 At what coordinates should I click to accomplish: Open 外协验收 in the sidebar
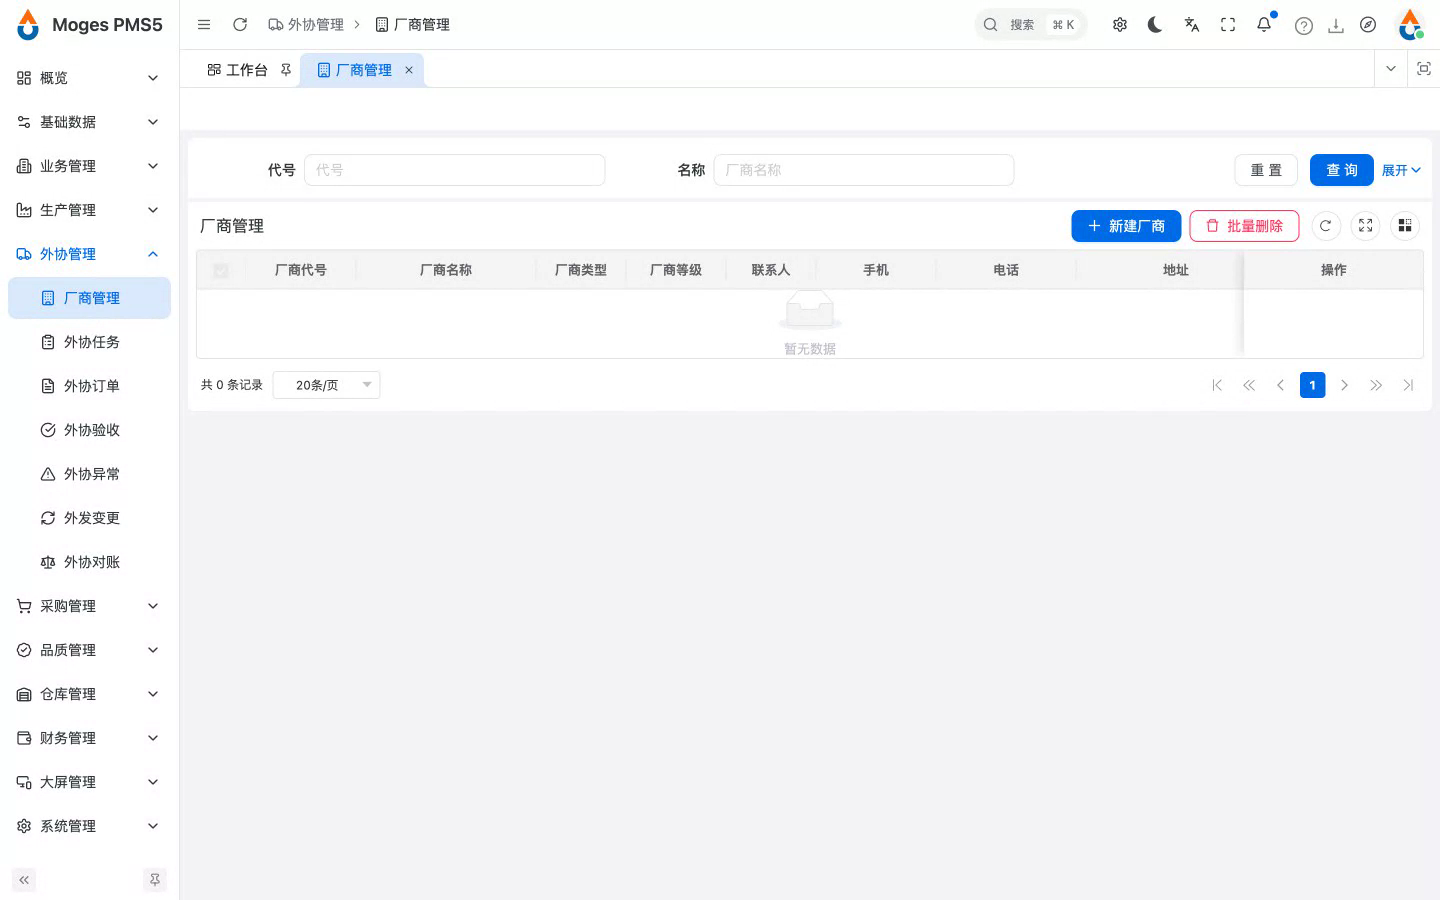(x=89, y=430)
